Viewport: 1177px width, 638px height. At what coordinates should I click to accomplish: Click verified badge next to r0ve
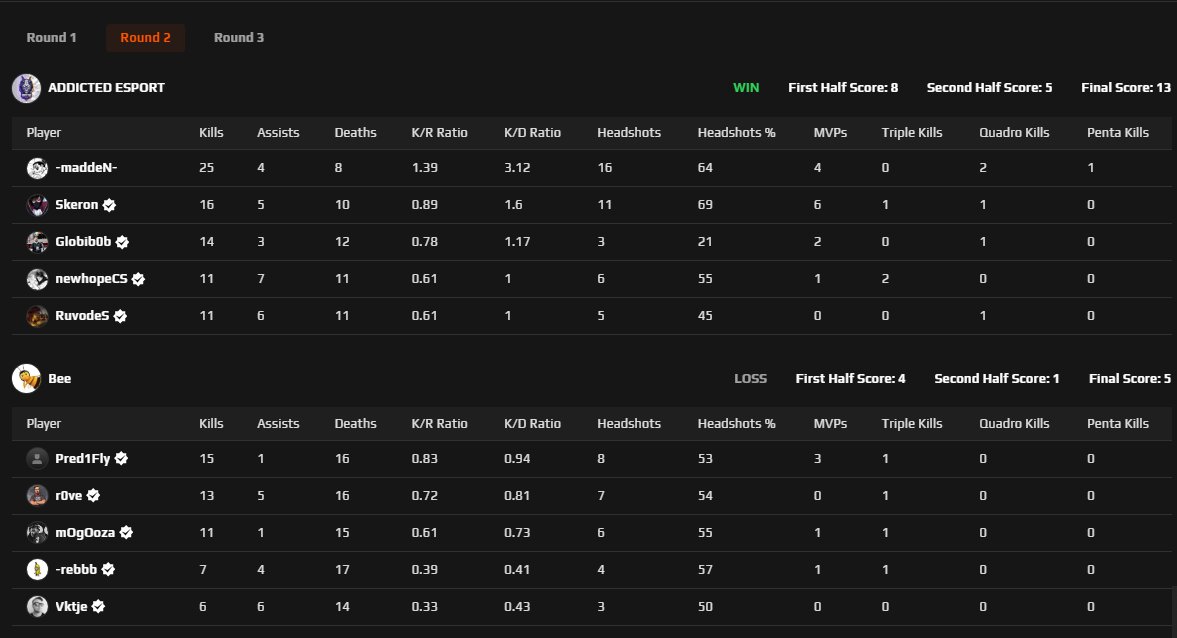click(93, 495)
